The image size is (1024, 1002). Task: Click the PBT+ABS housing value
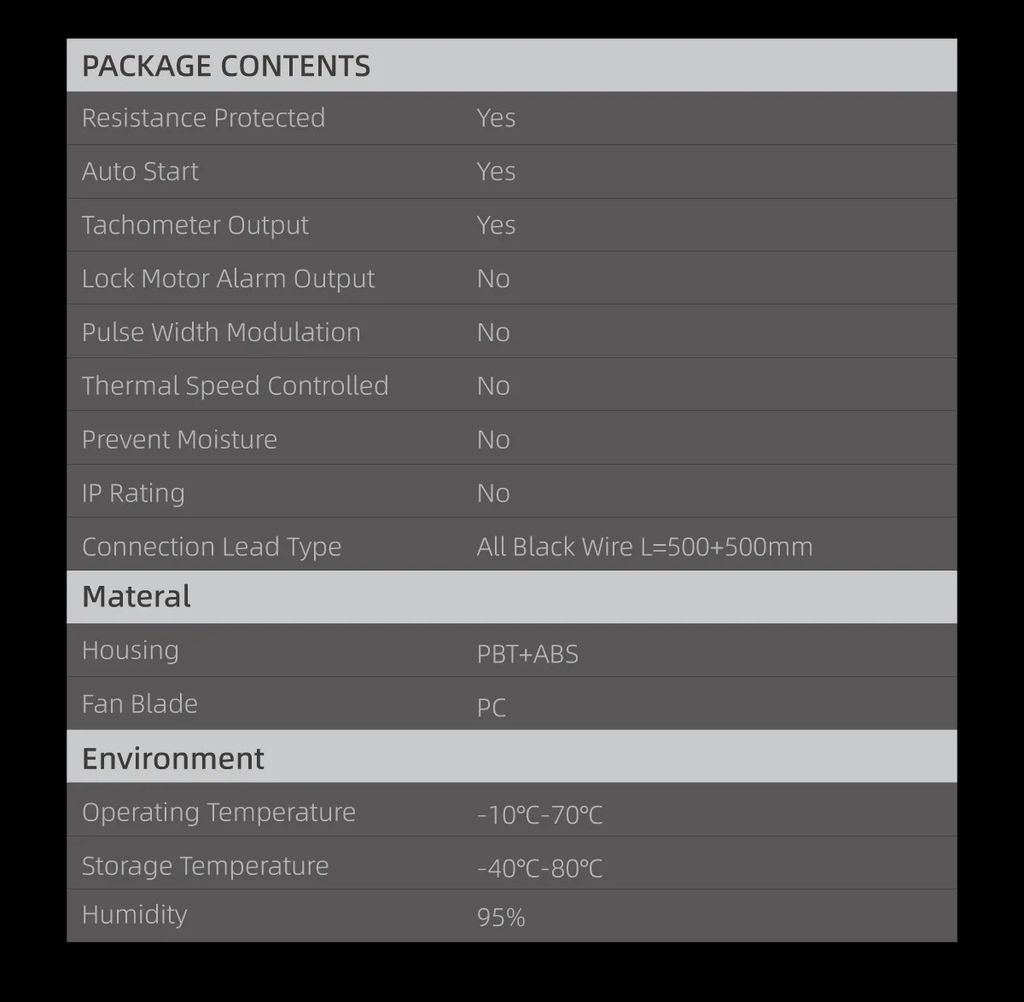[x=527, y=654]
